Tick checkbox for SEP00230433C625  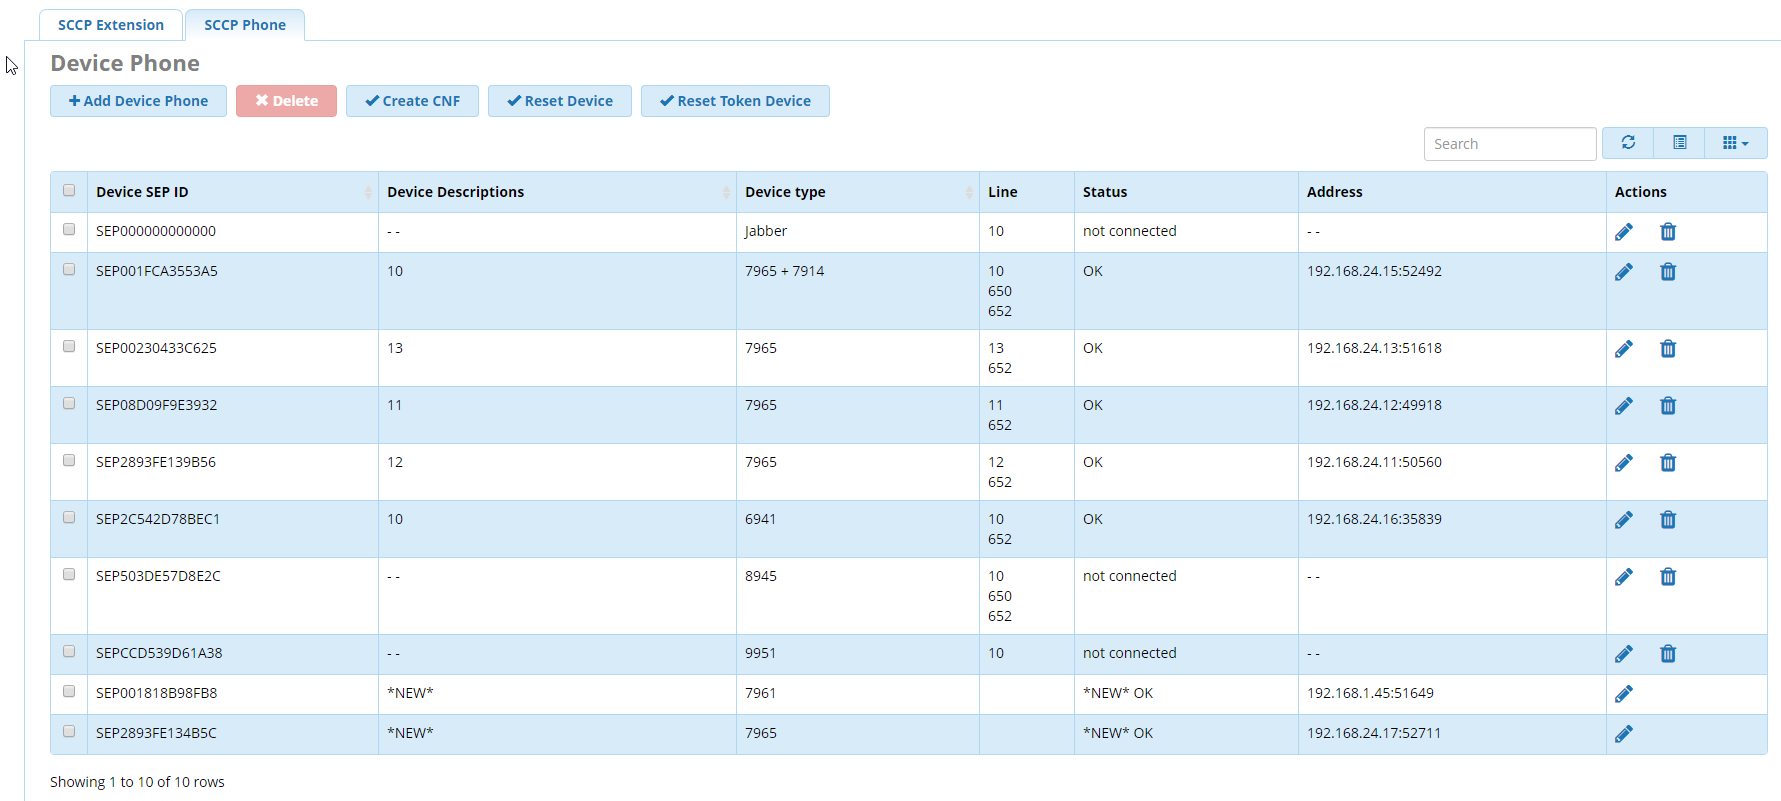coord(69,346)
